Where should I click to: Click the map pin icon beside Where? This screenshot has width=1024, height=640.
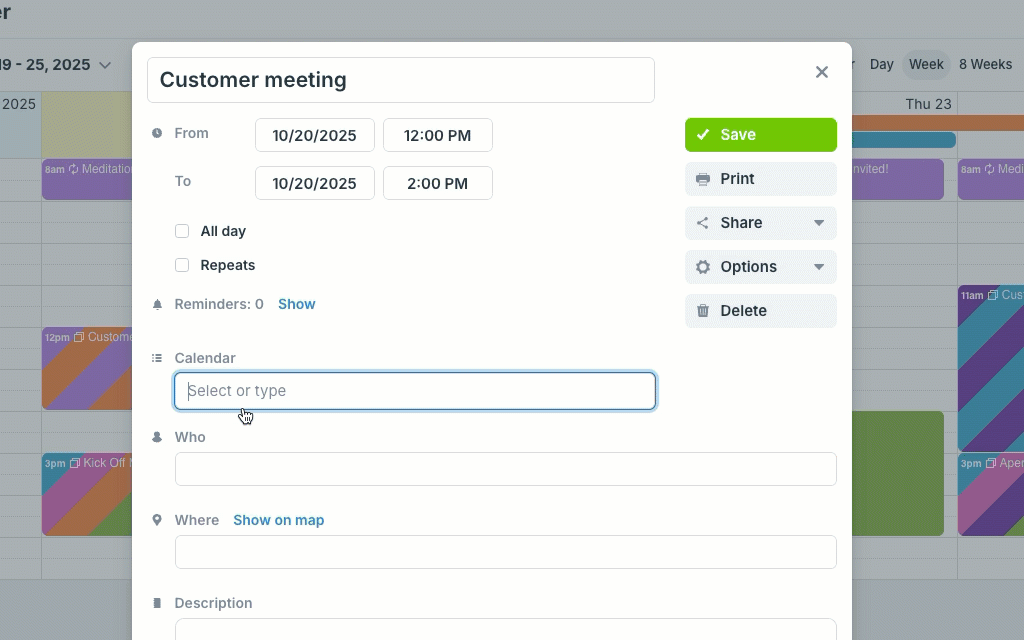(x=157, y=520)
